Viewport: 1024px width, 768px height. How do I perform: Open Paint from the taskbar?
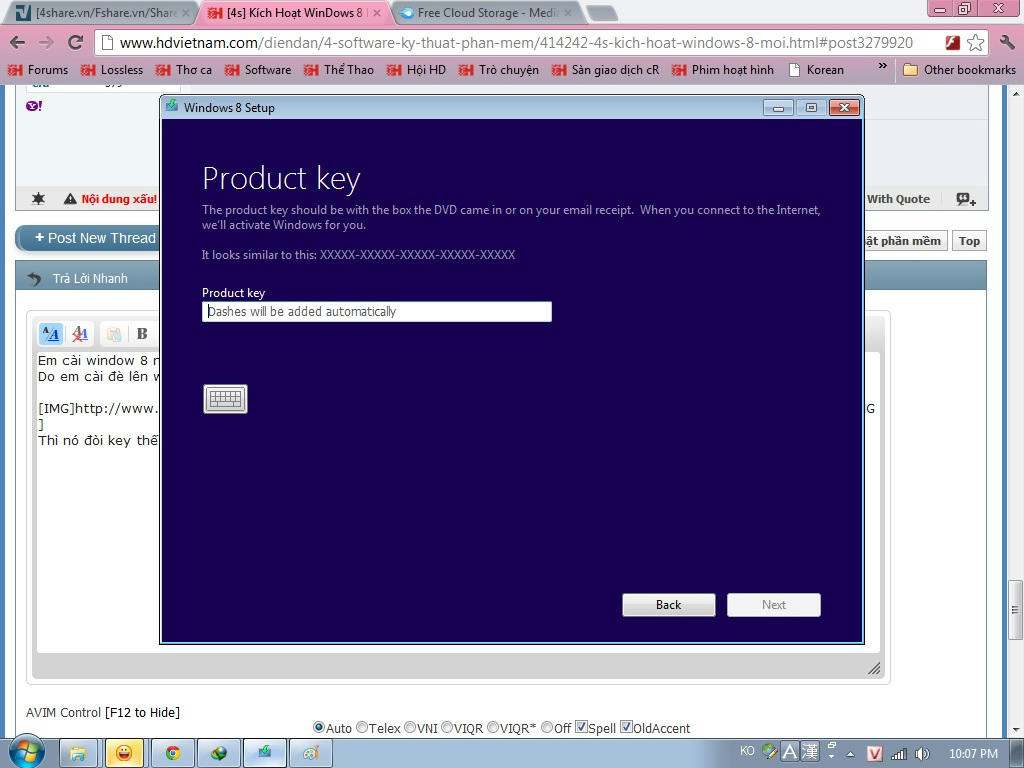click(x=311, y=754)
